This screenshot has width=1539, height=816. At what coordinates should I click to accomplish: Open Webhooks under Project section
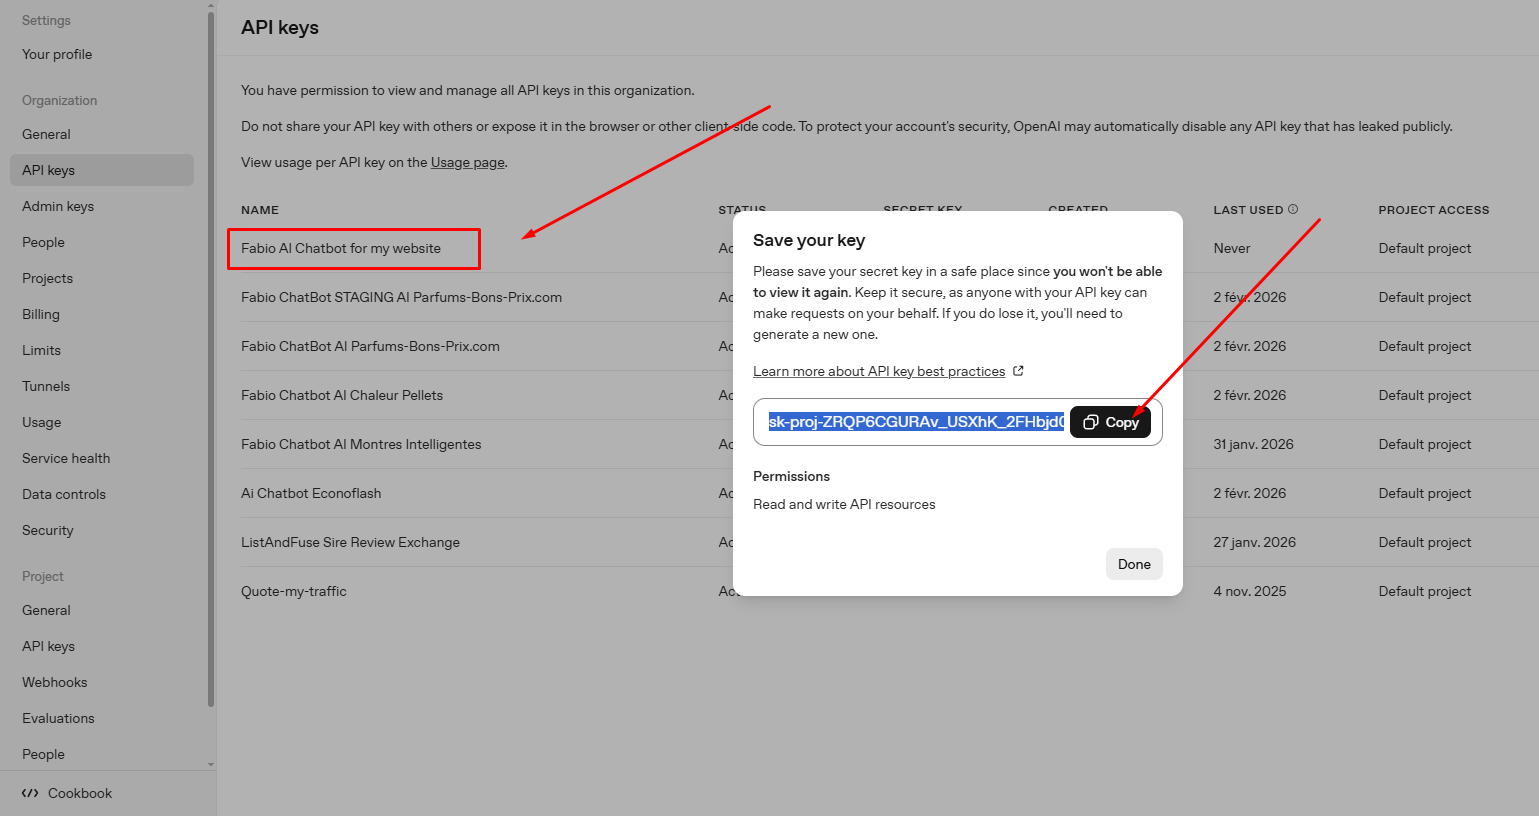click(x=55, y=682)
